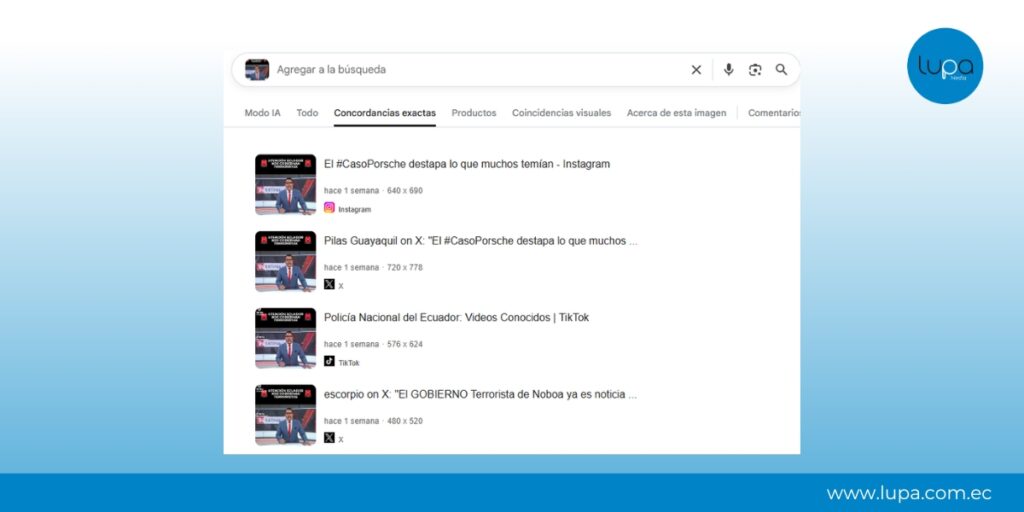Clear the search with the X icon

click(x=696, y=70)
